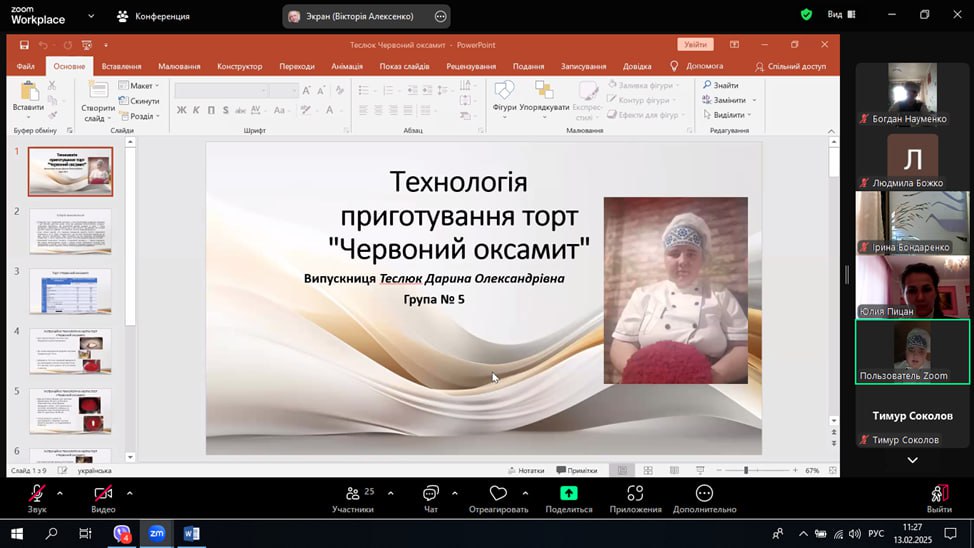
Task: Open the More options icon
Action: click(x=704, y=494)
